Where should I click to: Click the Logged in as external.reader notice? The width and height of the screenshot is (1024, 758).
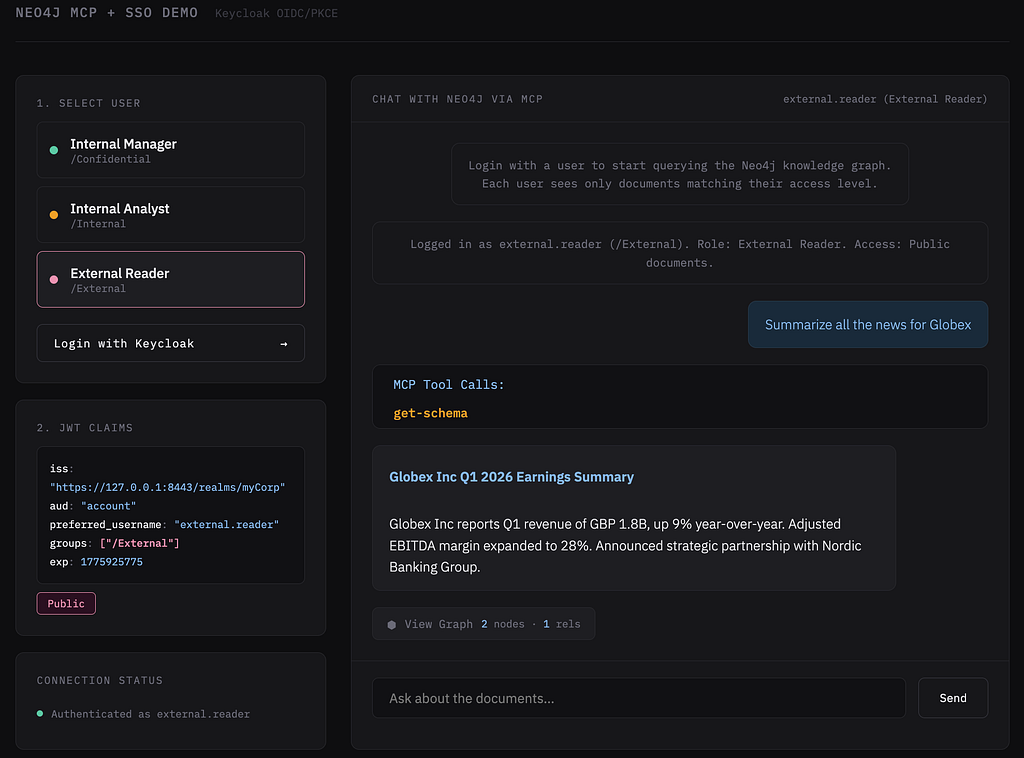tap(680, 253)
